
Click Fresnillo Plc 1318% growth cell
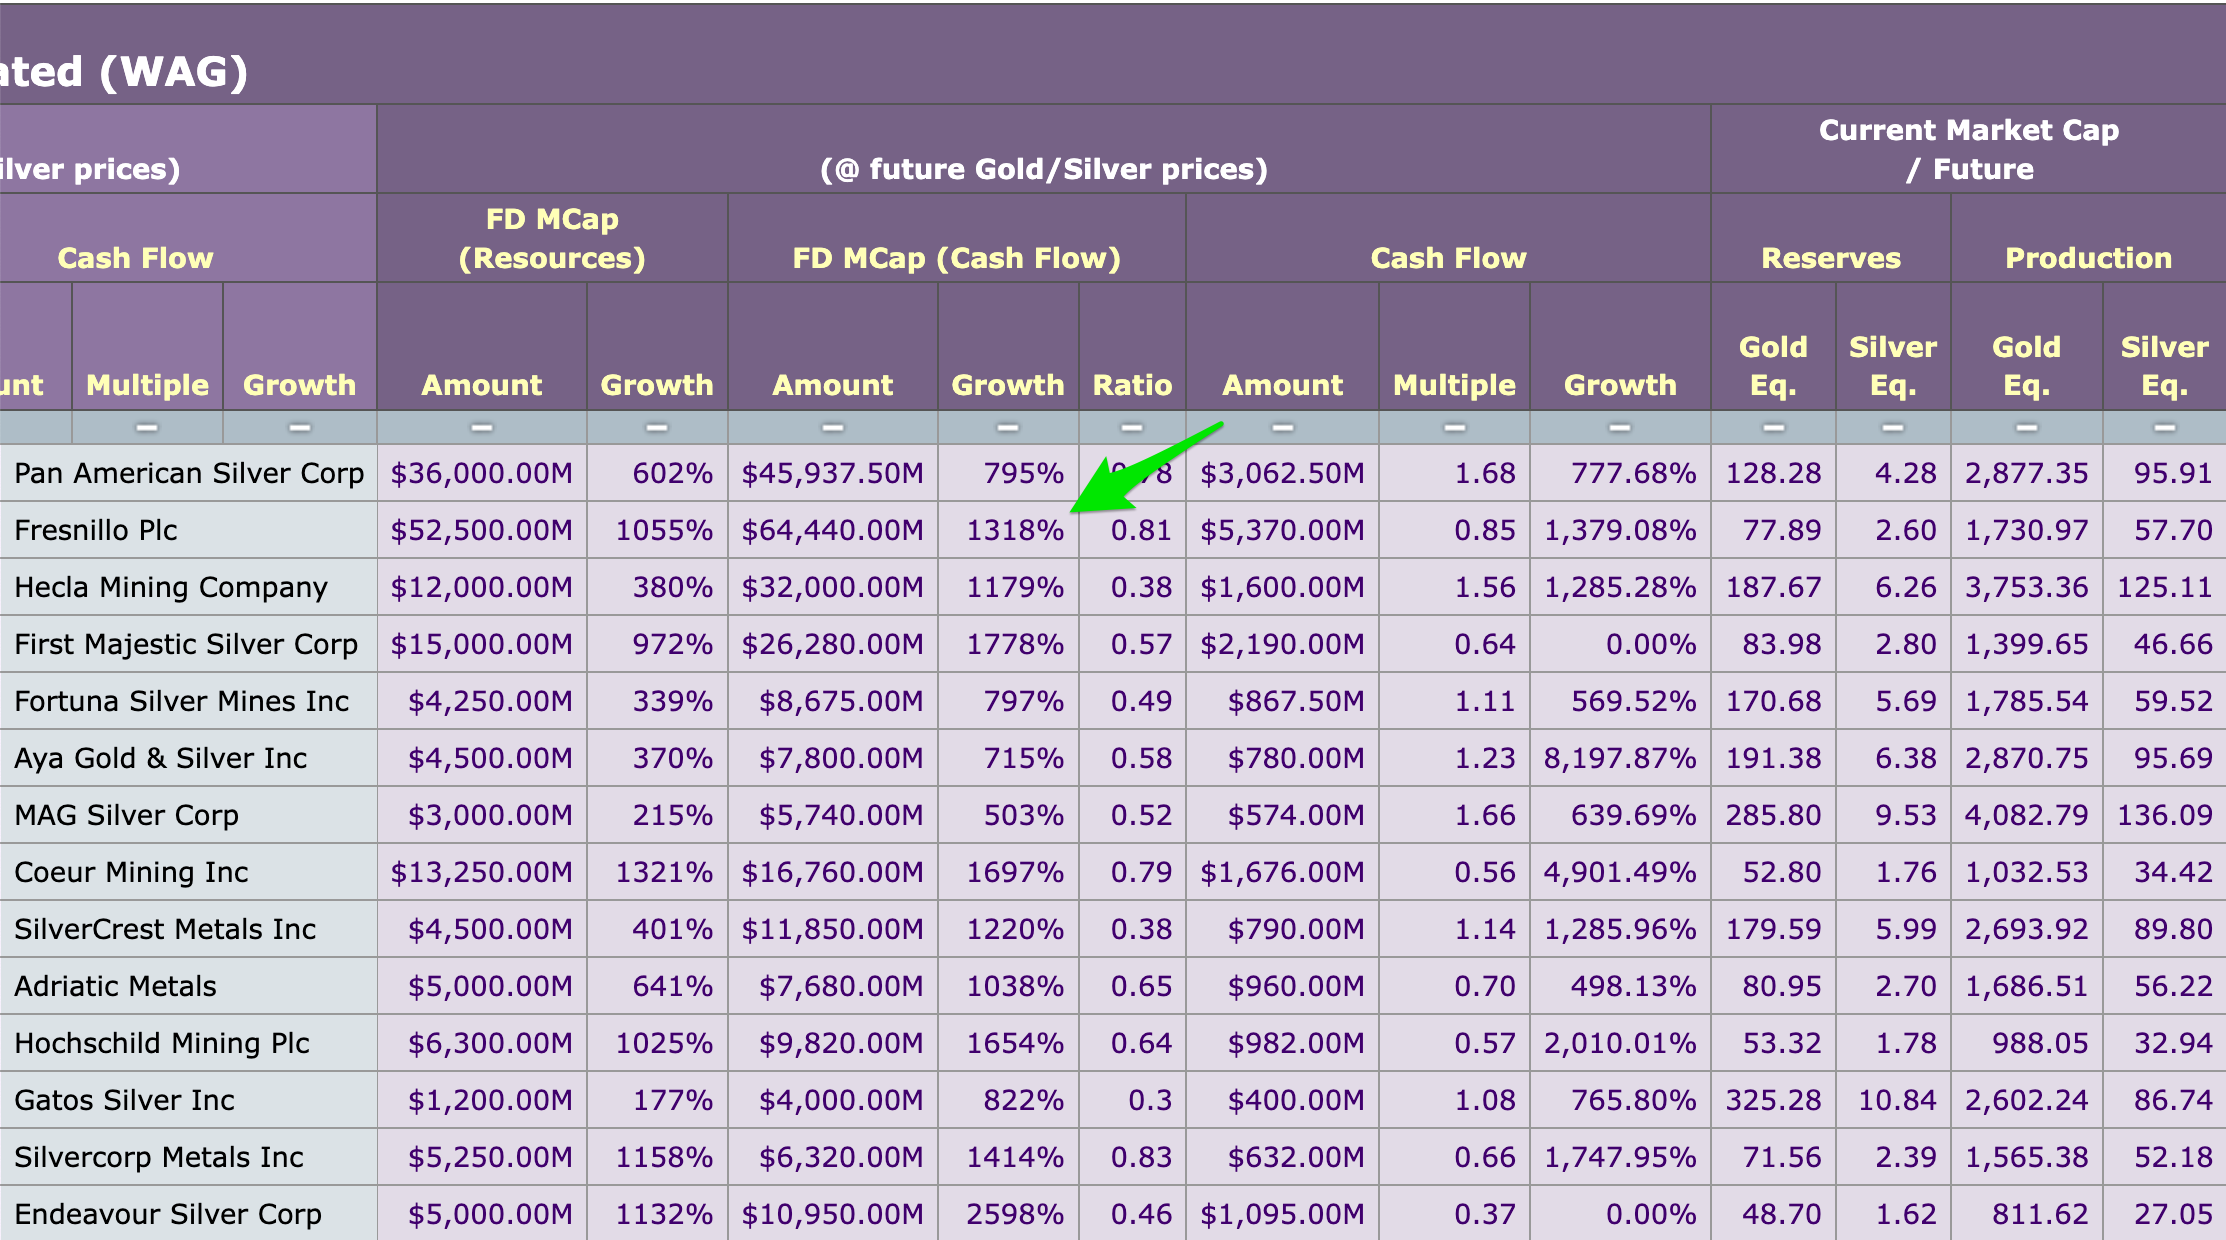tap(1014, 530)
